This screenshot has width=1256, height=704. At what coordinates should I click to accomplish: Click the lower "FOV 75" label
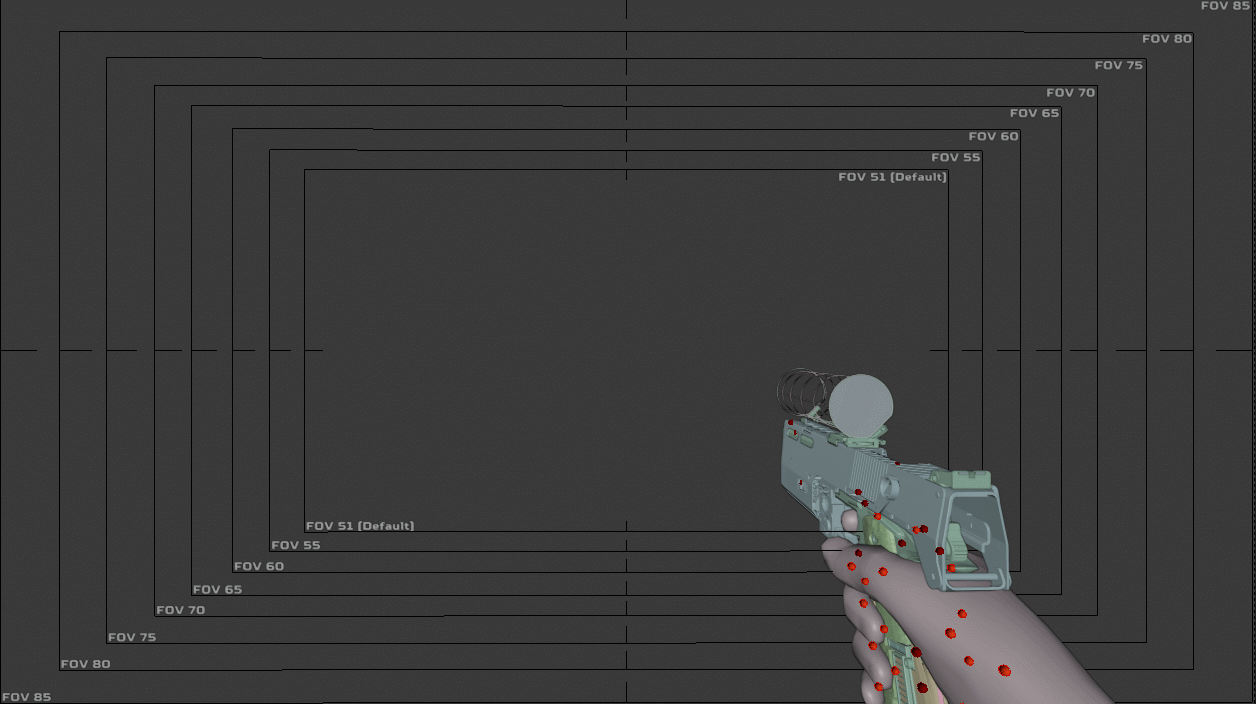[x=132, y=637]
